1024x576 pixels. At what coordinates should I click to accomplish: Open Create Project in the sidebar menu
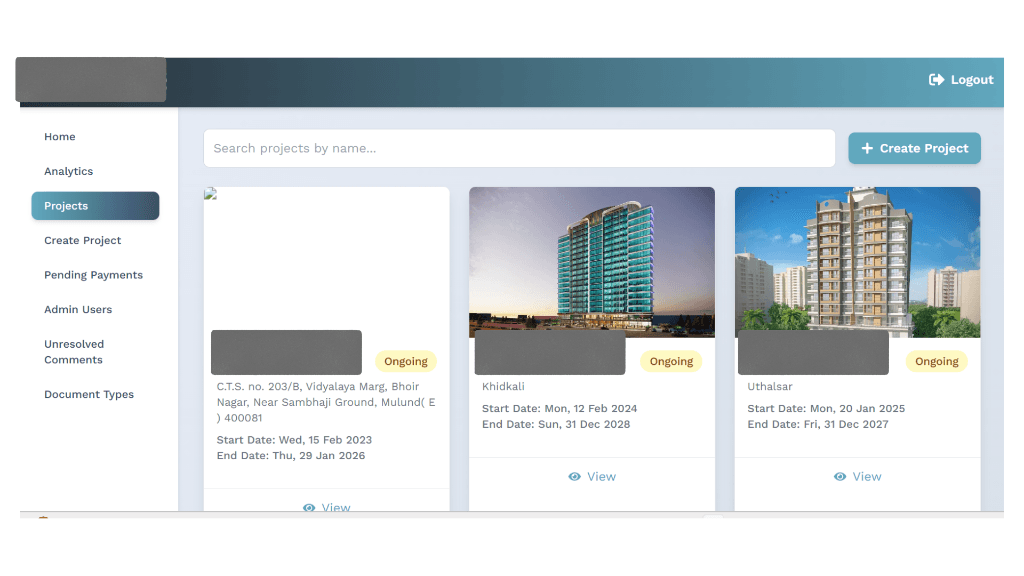pyautogui.click(x=83, y=241)
